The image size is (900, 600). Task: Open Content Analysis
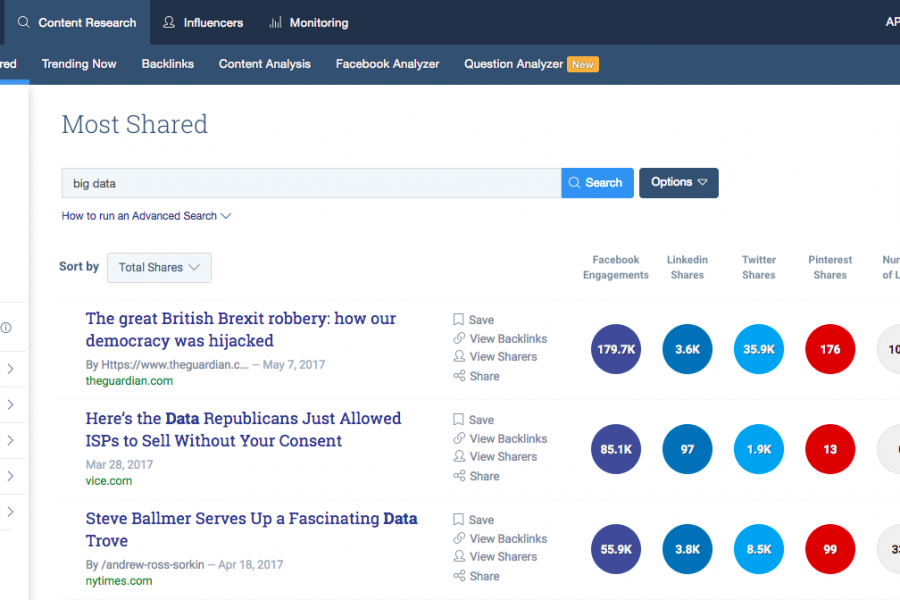click(265, 64)
